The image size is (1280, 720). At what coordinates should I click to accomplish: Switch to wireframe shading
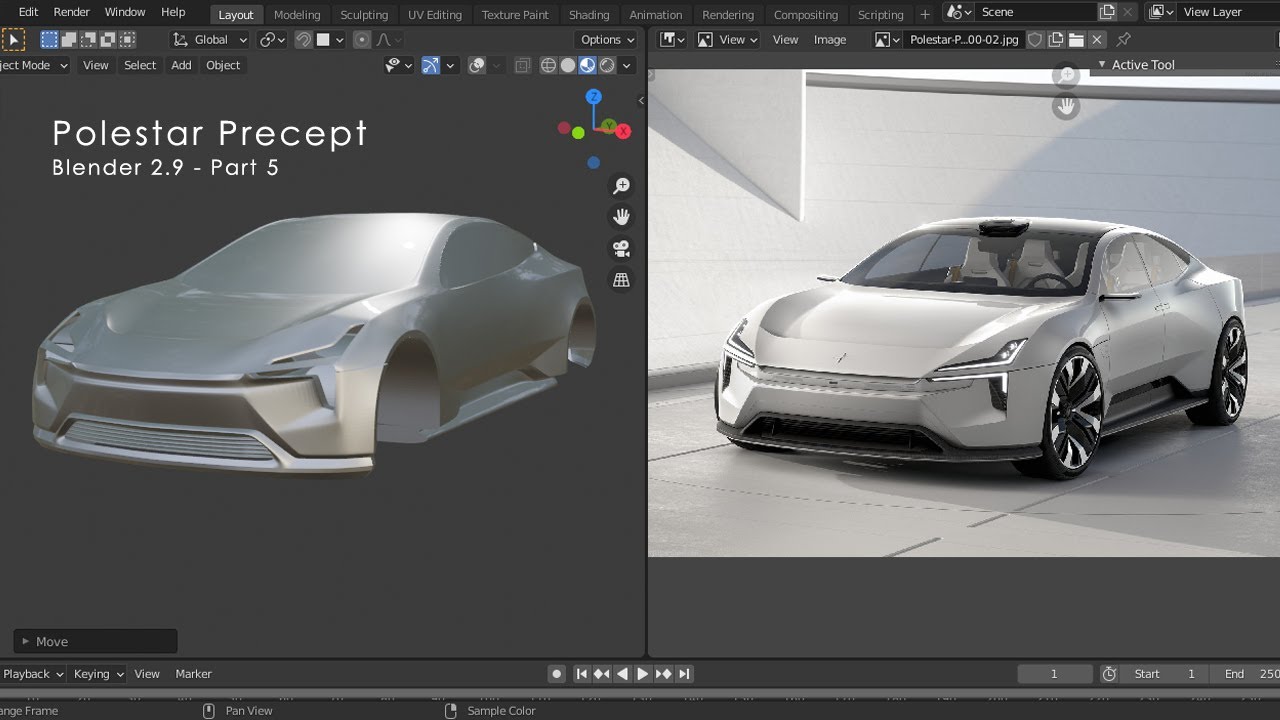tap(548, 65)
